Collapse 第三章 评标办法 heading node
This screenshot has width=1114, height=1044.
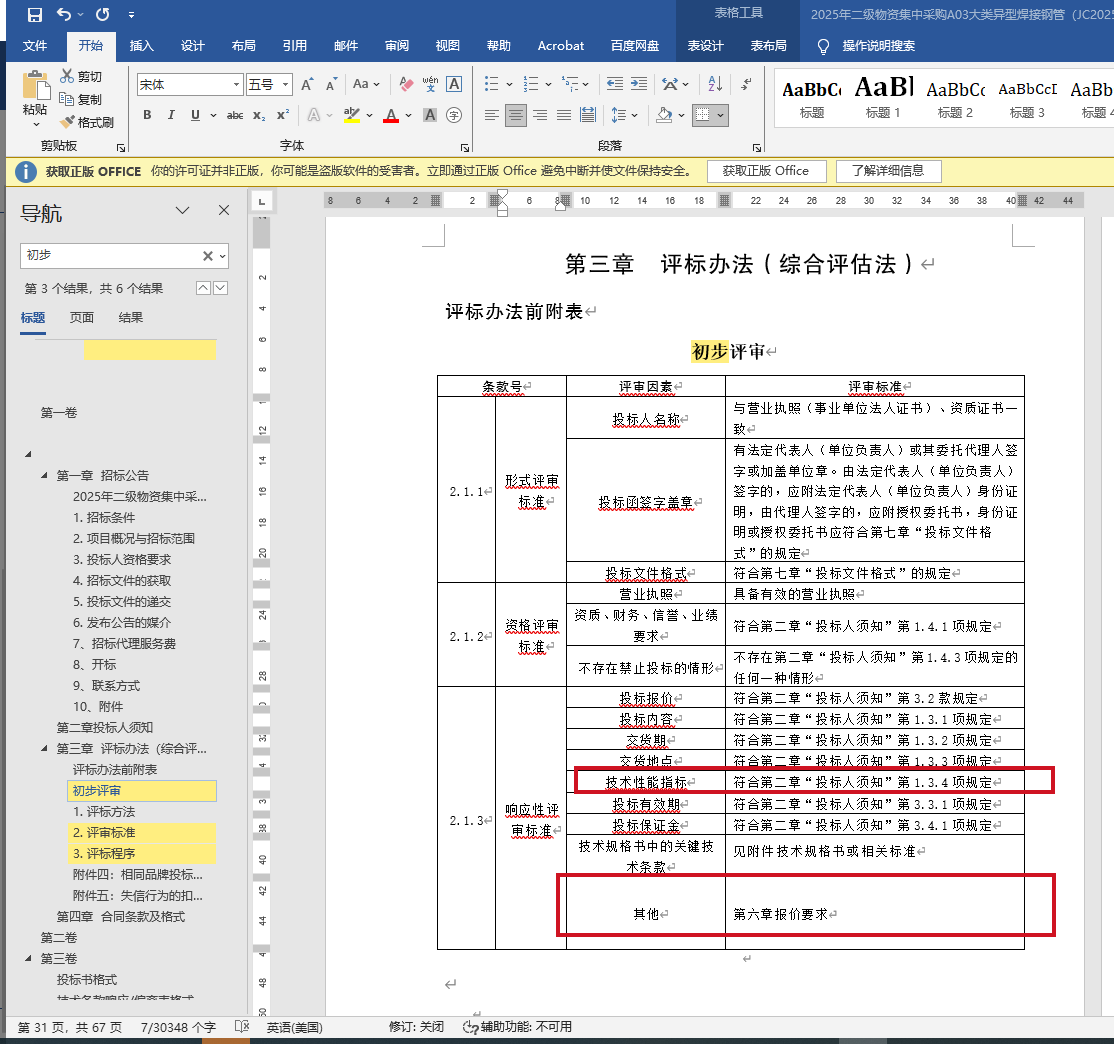point(44,748)
